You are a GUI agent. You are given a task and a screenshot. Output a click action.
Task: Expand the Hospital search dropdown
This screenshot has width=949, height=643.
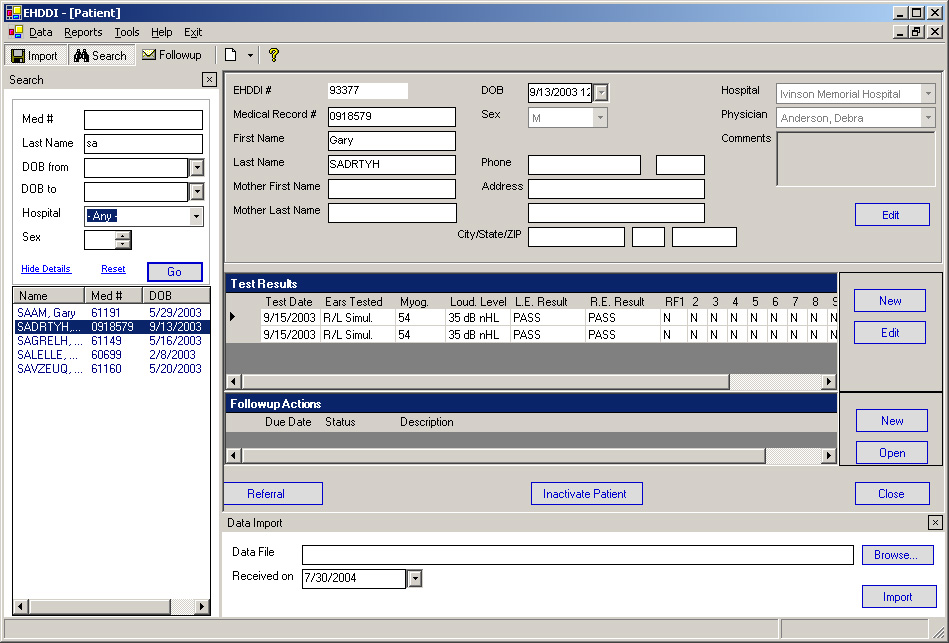click(x=196, y=216)
